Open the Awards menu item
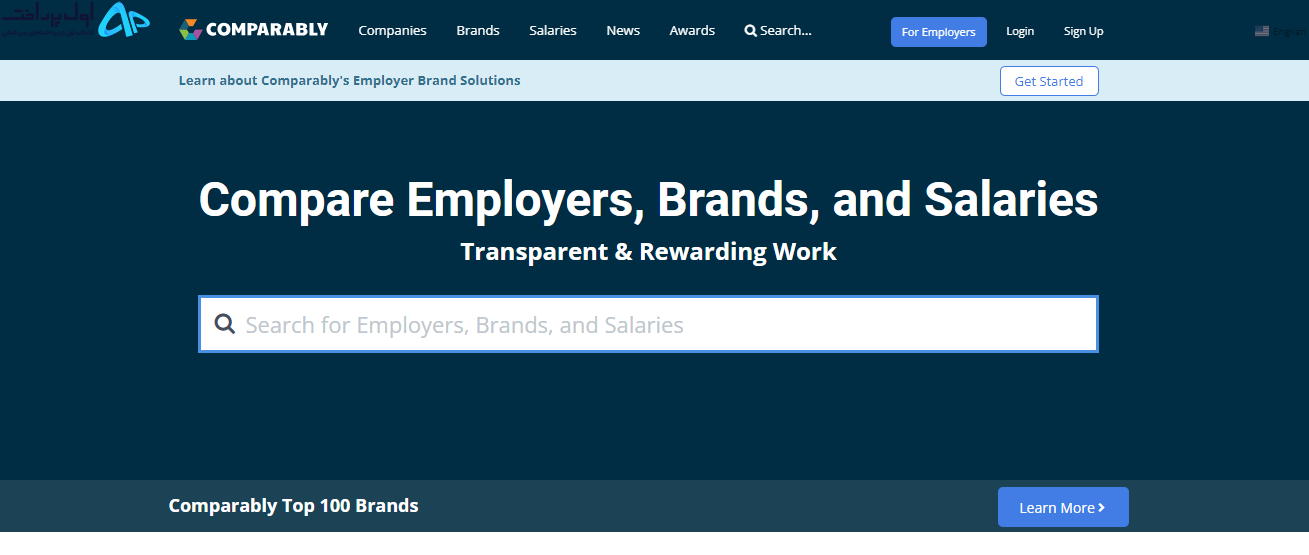This screenshot has height=555, width=1309. point(692,30)
